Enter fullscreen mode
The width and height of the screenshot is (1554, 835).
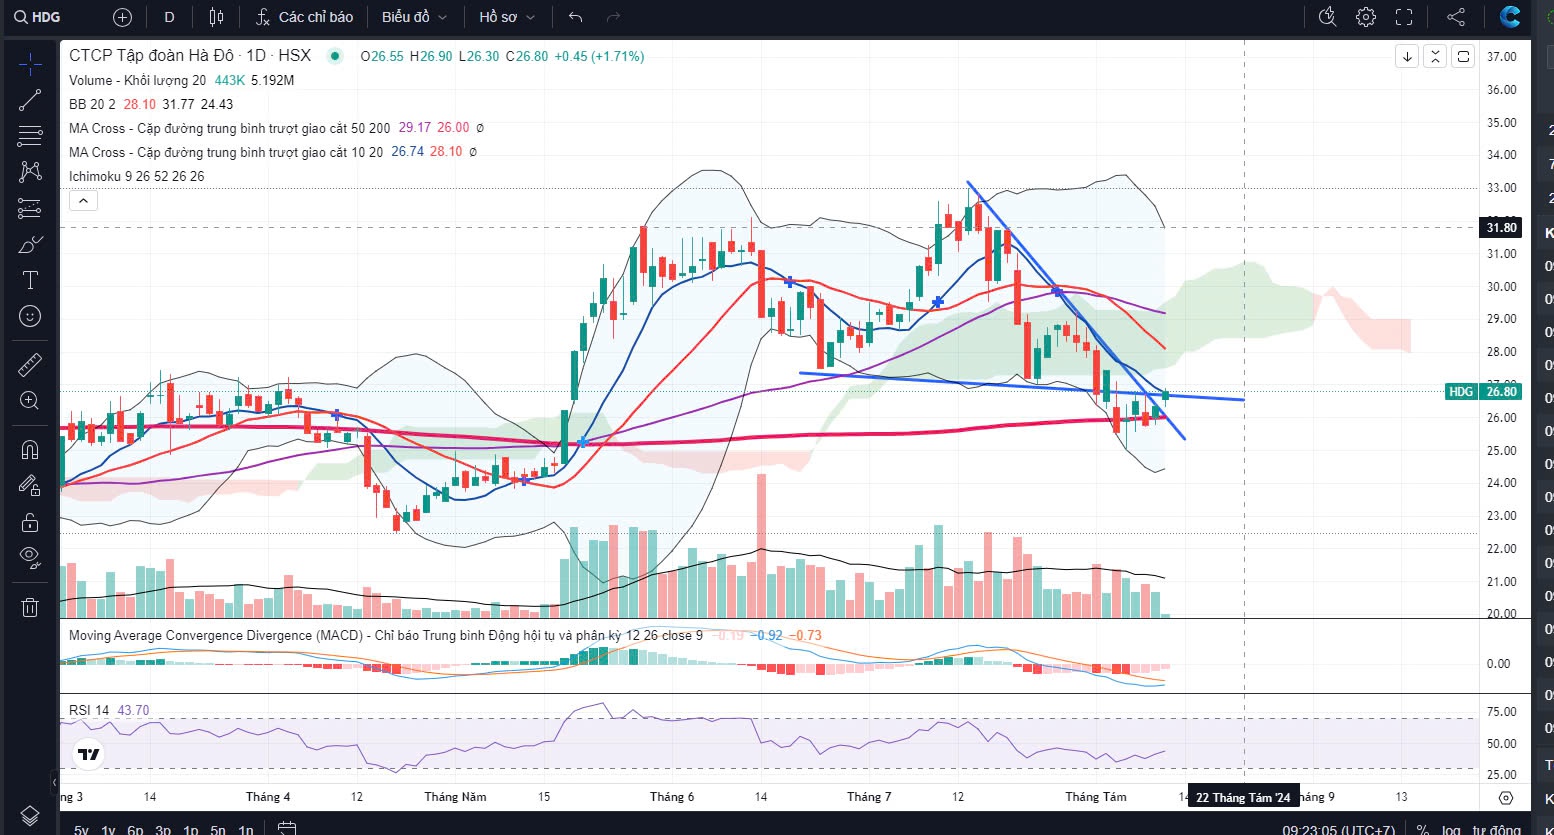(1404, 17)
